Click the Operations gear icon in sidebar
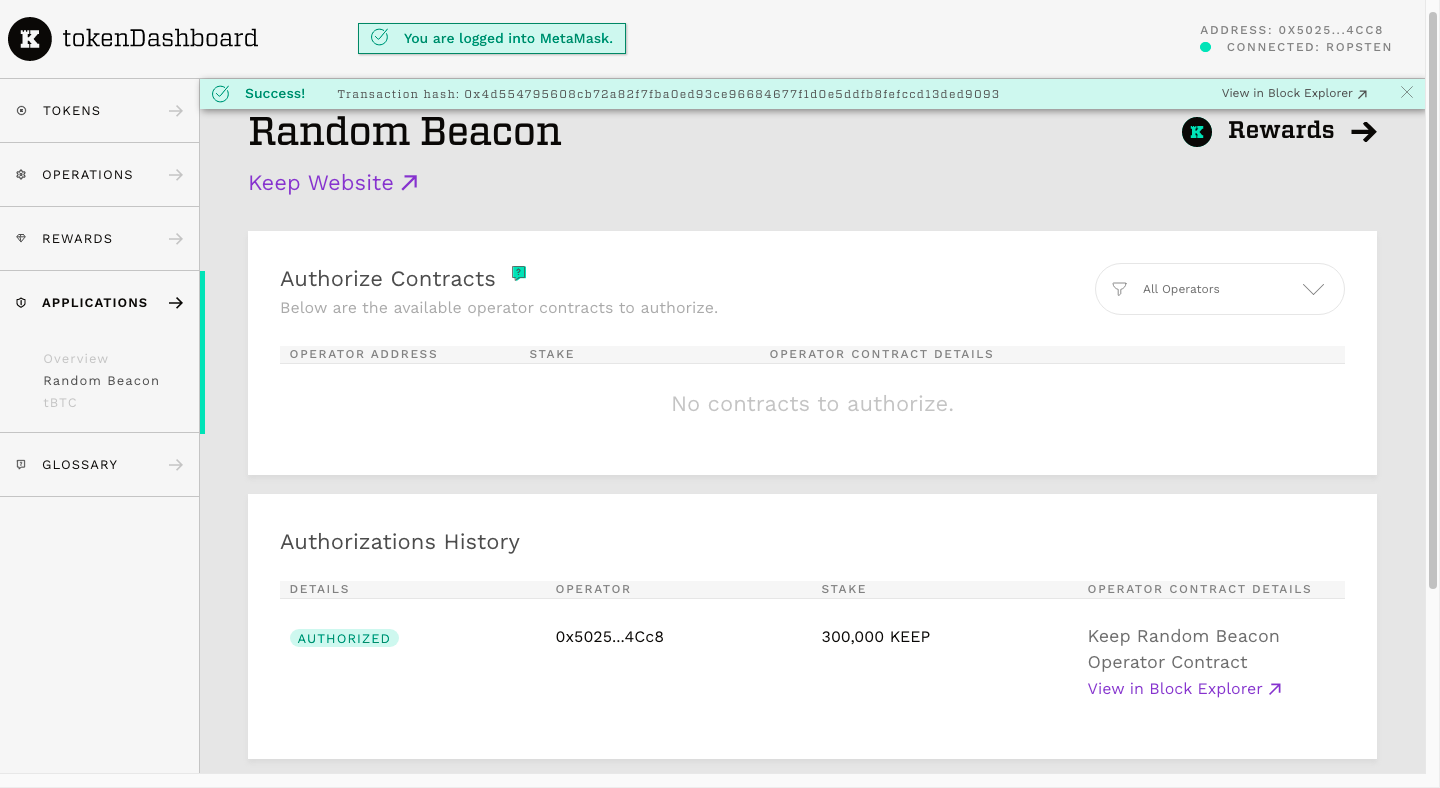1440x788 pixels. point(22,175)
